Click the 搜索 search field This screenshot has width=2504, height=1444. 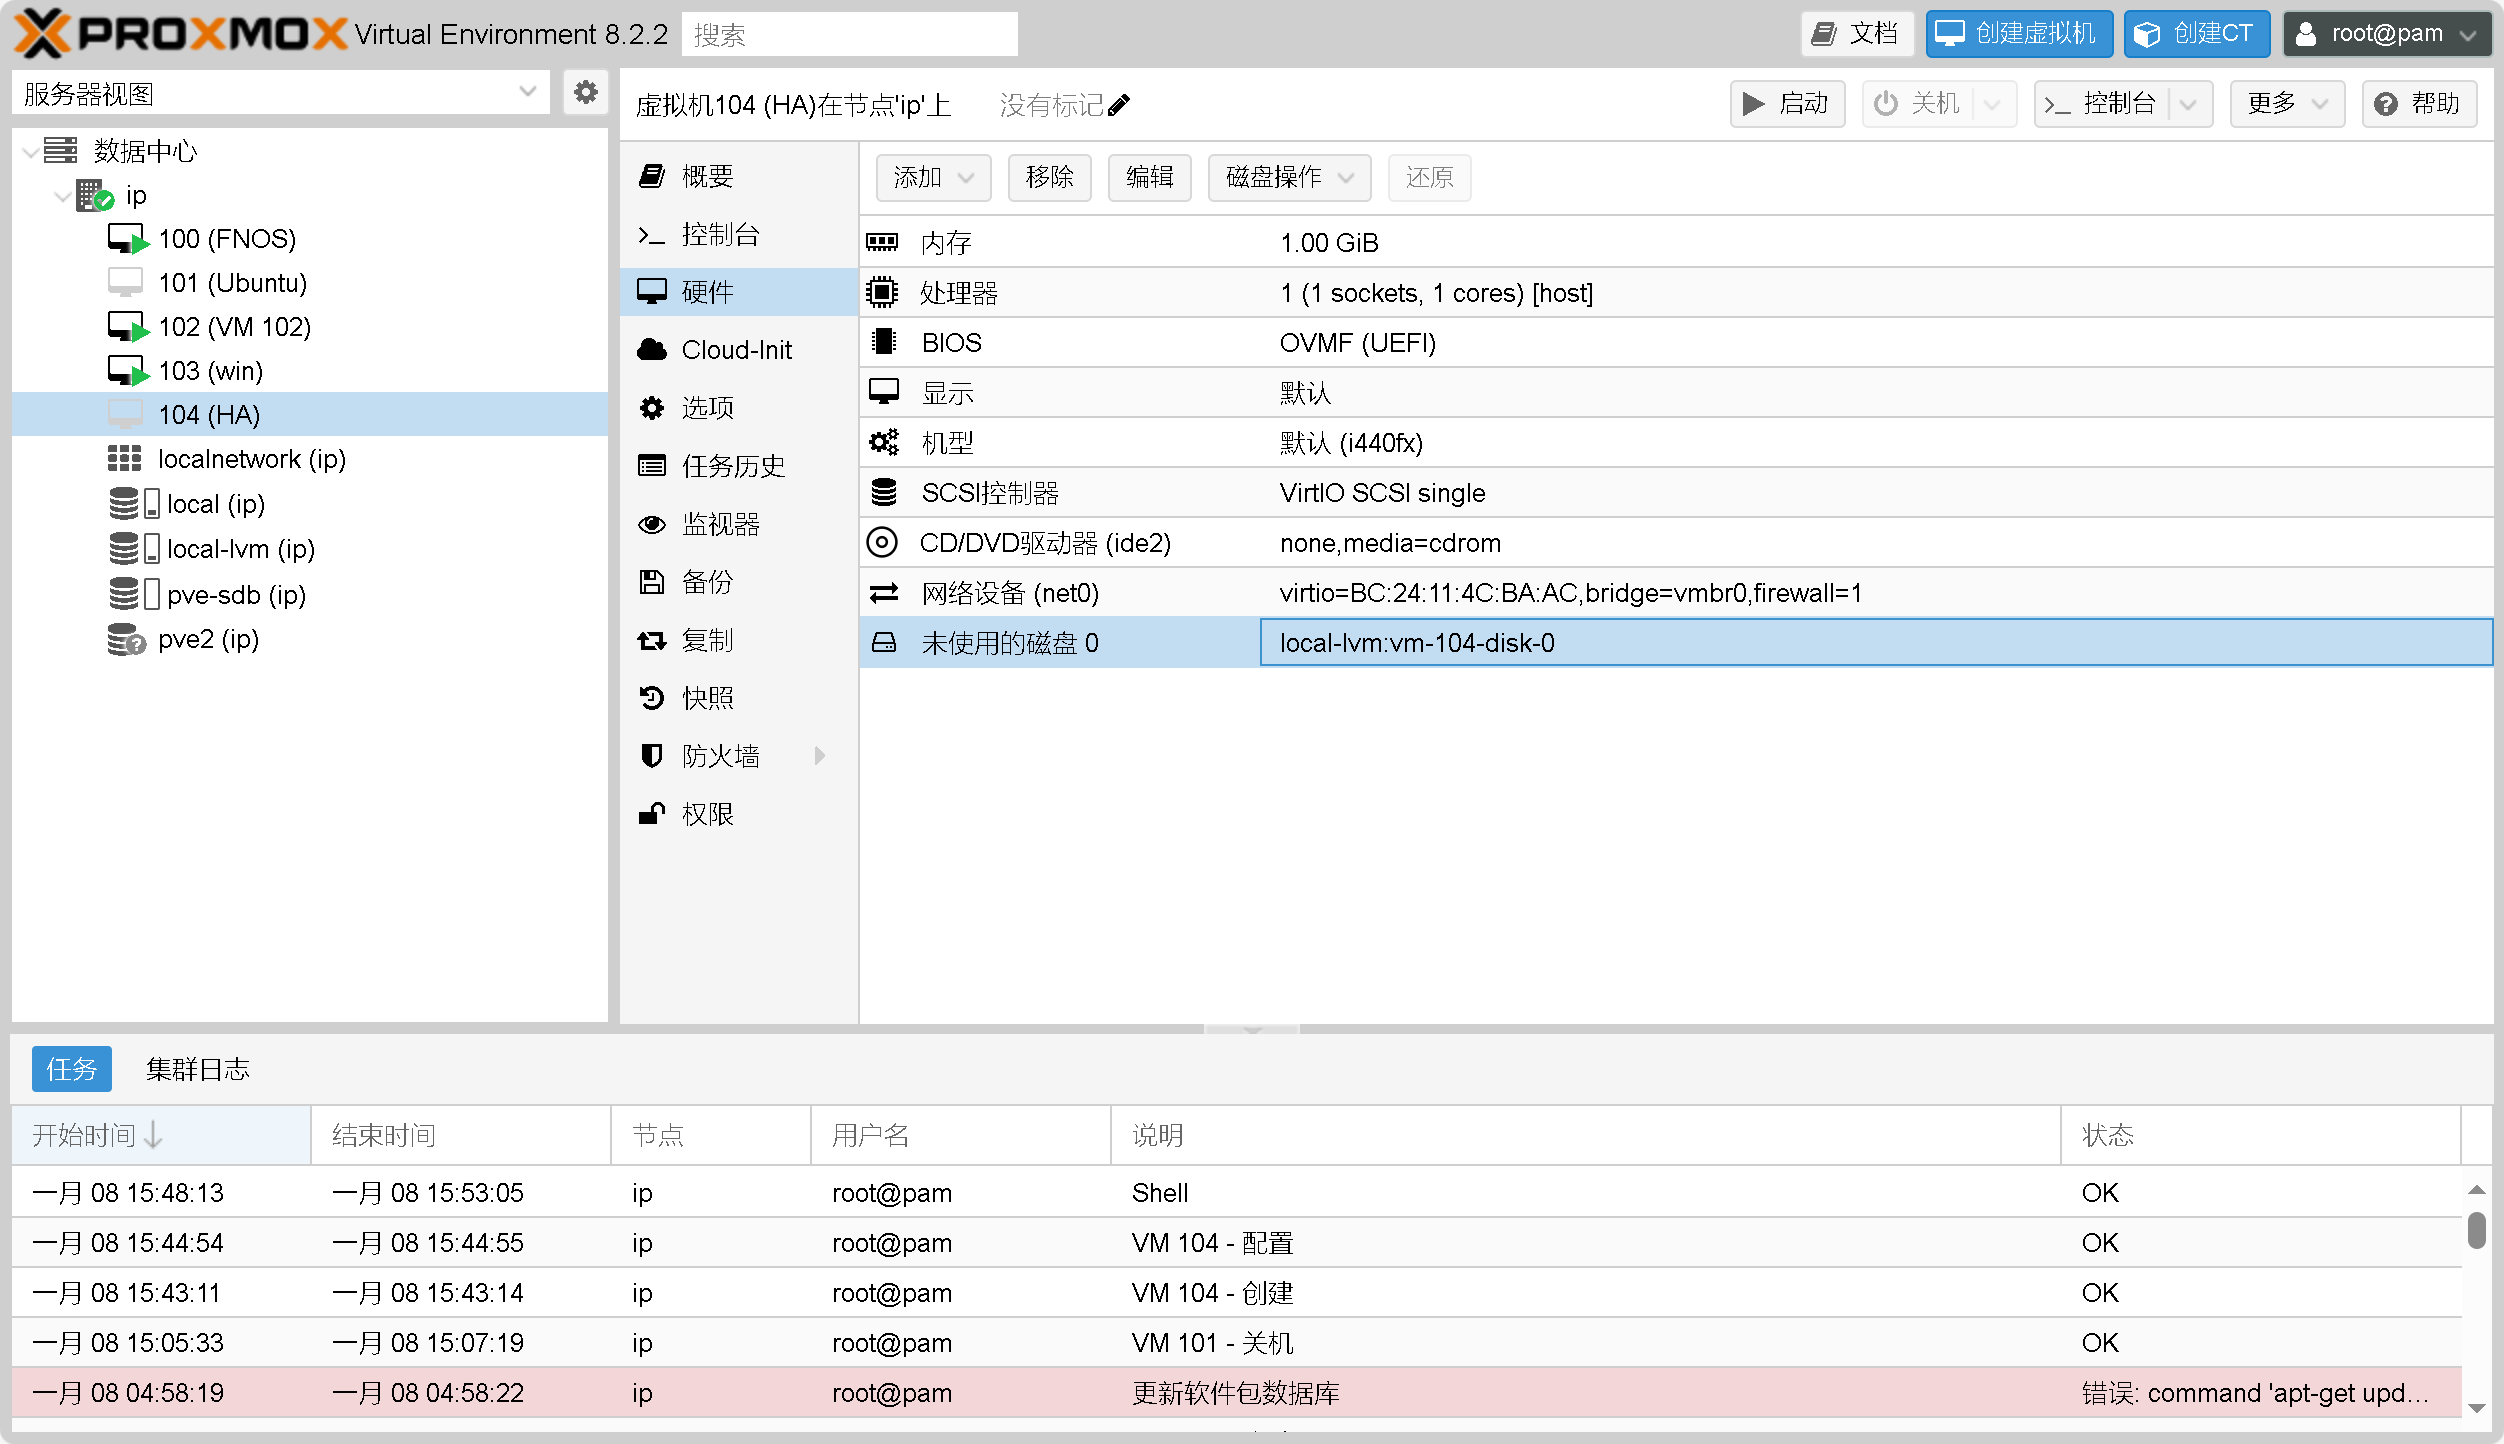(850, 34)
